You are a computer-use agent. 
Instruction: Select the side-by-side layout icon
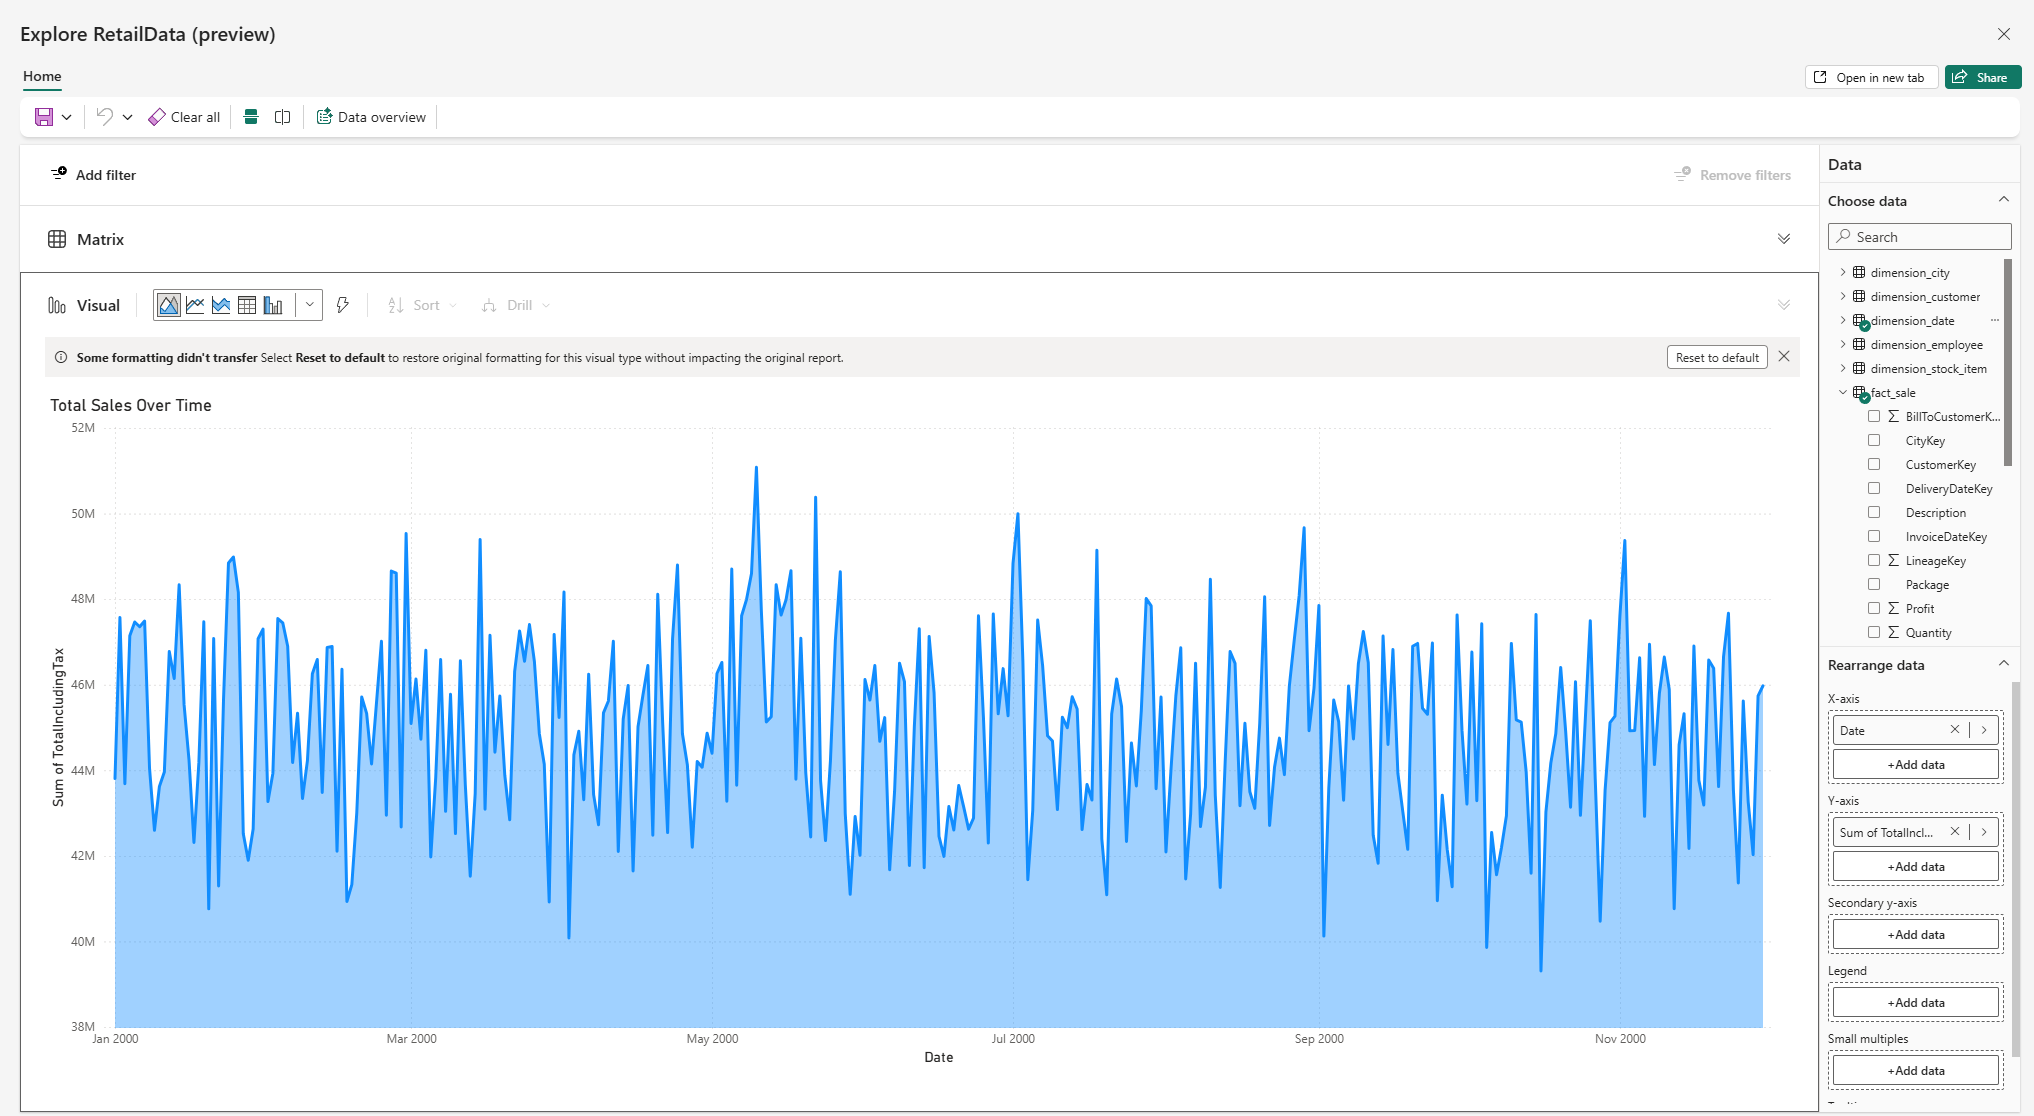coord(283,116)
